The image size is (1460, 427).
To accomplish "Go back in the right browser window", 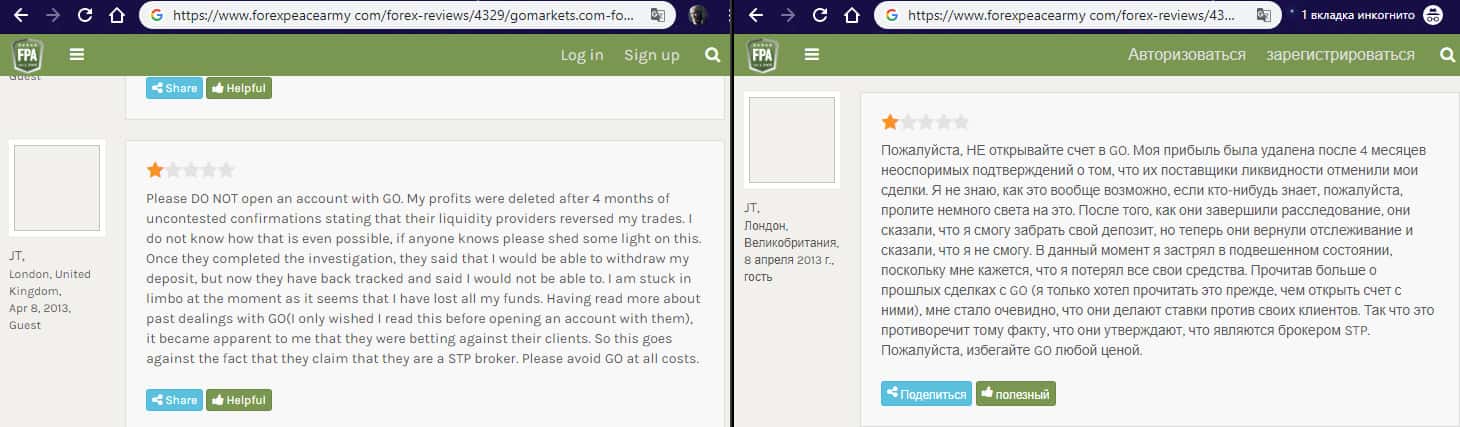I will [x=757, y=16].
